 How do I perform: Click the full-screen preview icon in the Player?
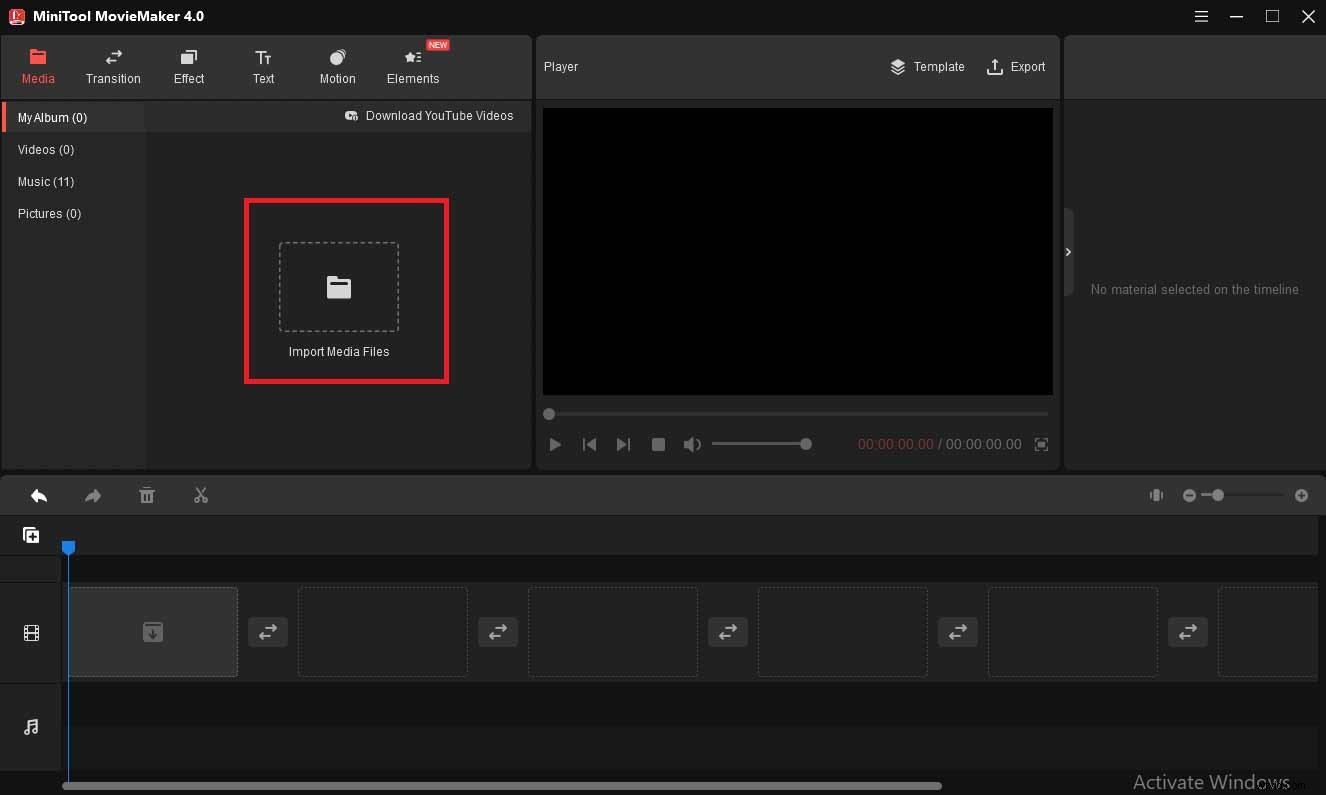tap(1041, 444)
